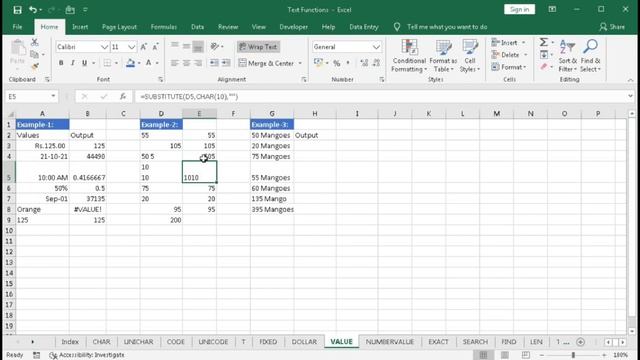Screen dimensions: 640x360
Task: Center the text horizontally
Action: point(186,63)
